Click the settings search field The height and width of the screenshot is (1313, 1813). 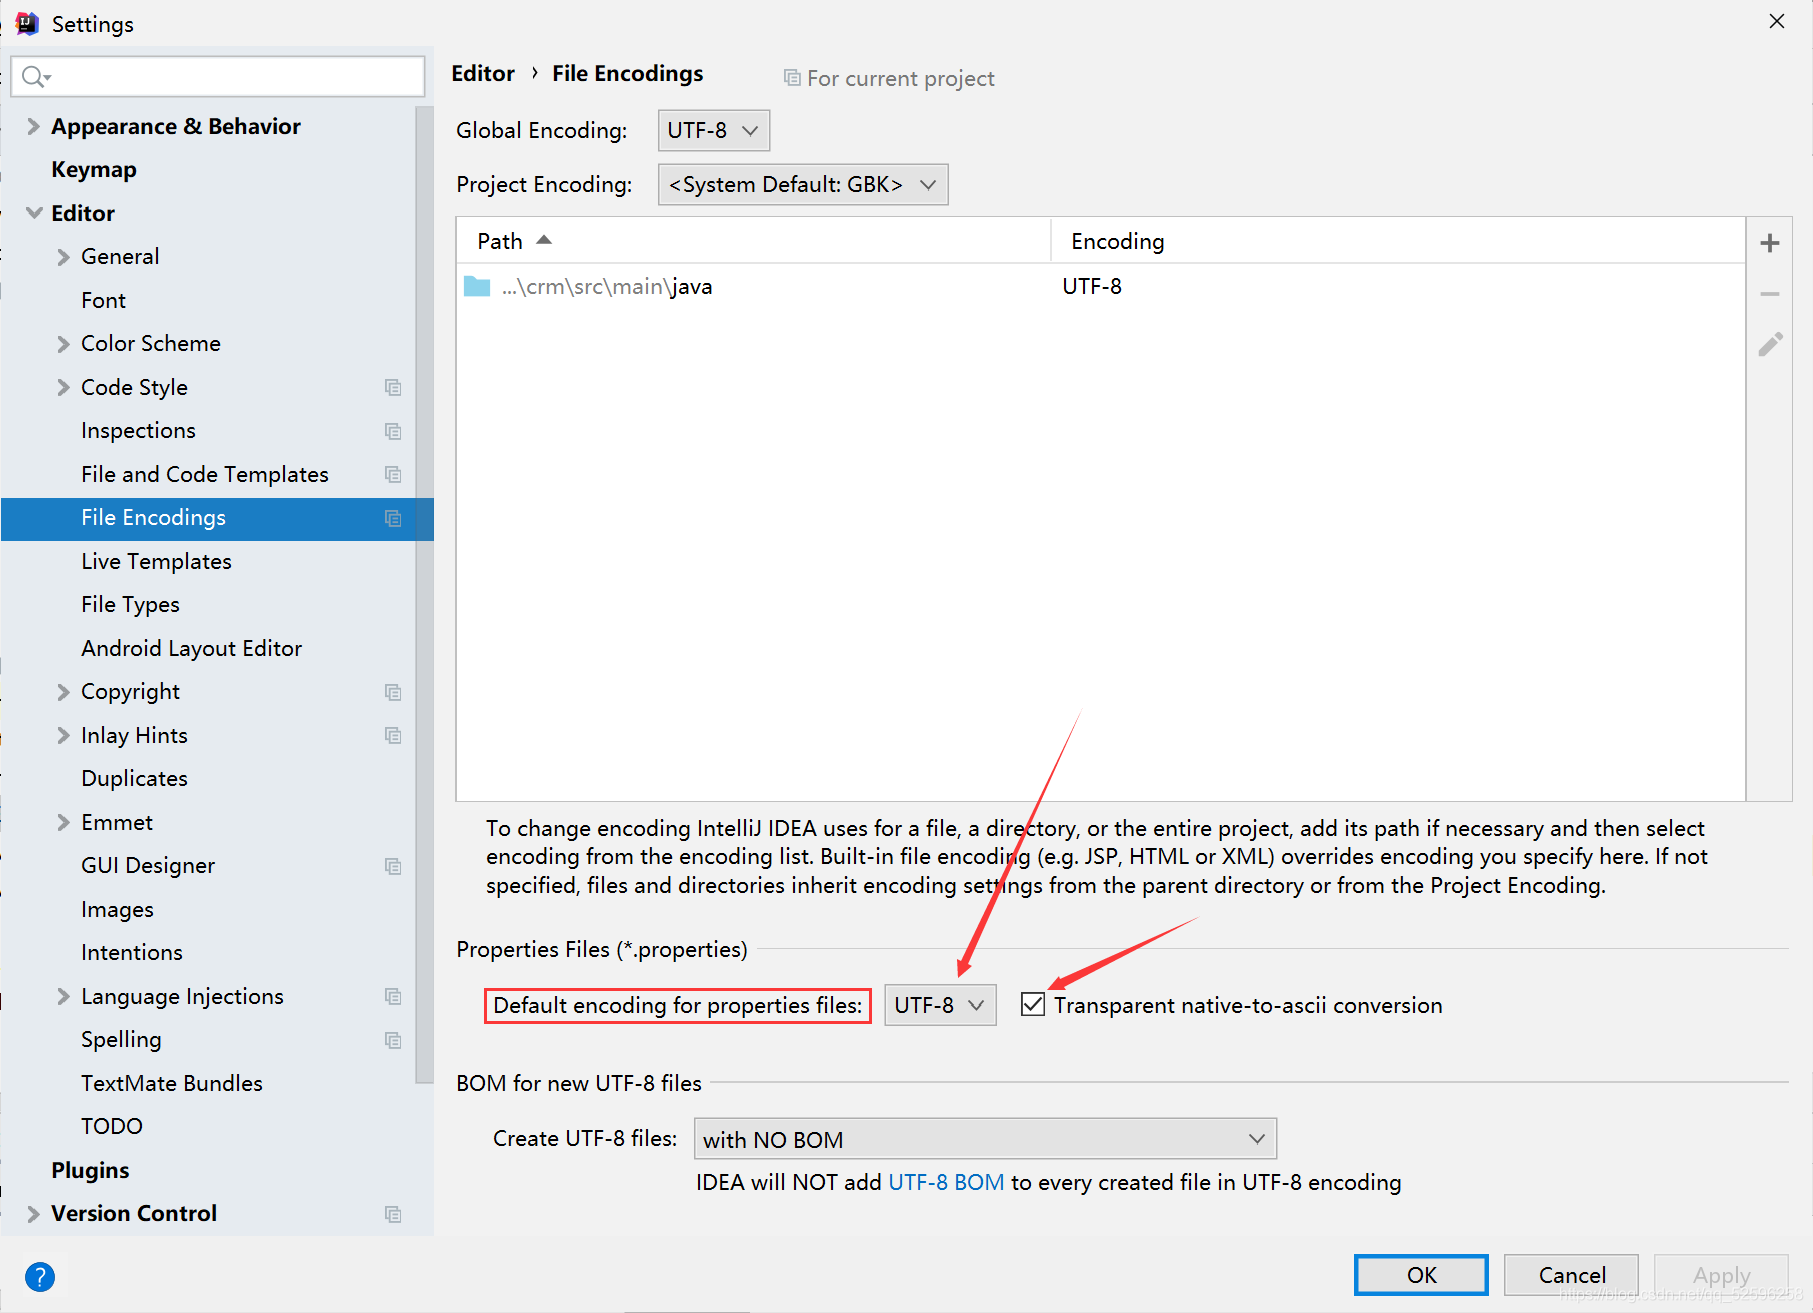(218, 77)
